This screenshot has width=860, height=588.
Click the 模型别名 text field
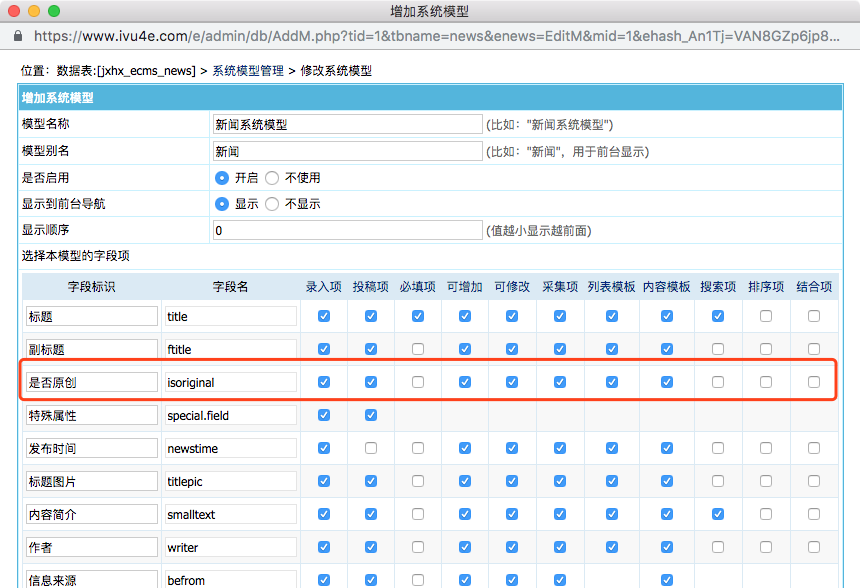coord(347,152)
